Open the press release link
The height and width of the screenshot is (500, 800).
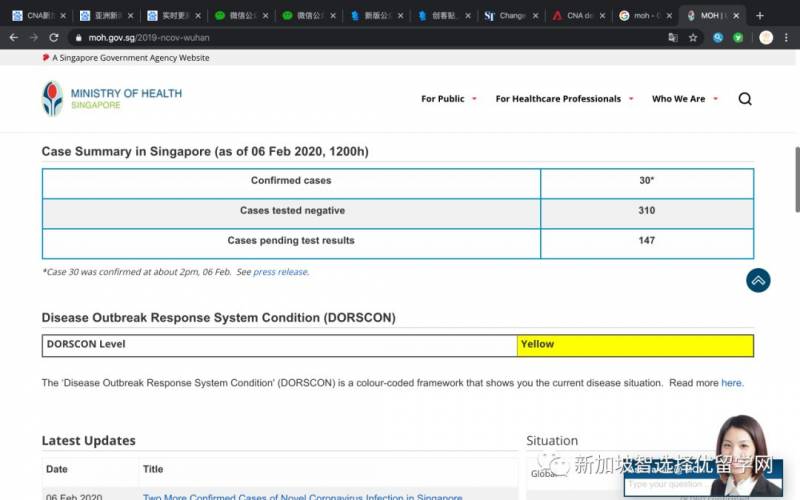tap(280, 272)
